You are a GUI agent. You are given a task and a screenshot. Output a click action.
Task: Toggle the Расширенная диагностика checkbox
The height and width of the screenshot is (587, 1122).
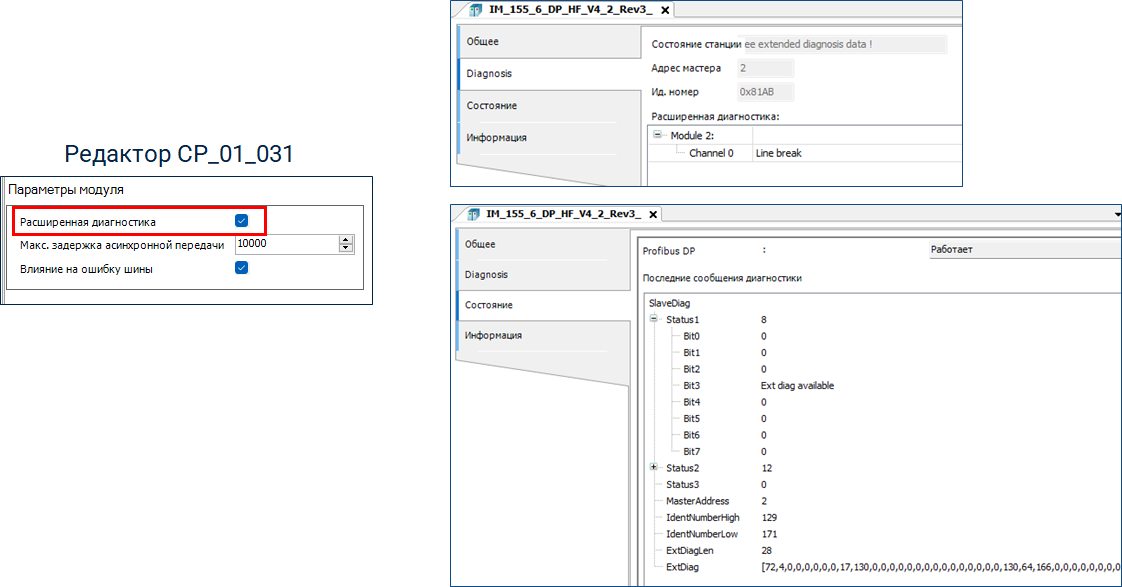(241, 220)
